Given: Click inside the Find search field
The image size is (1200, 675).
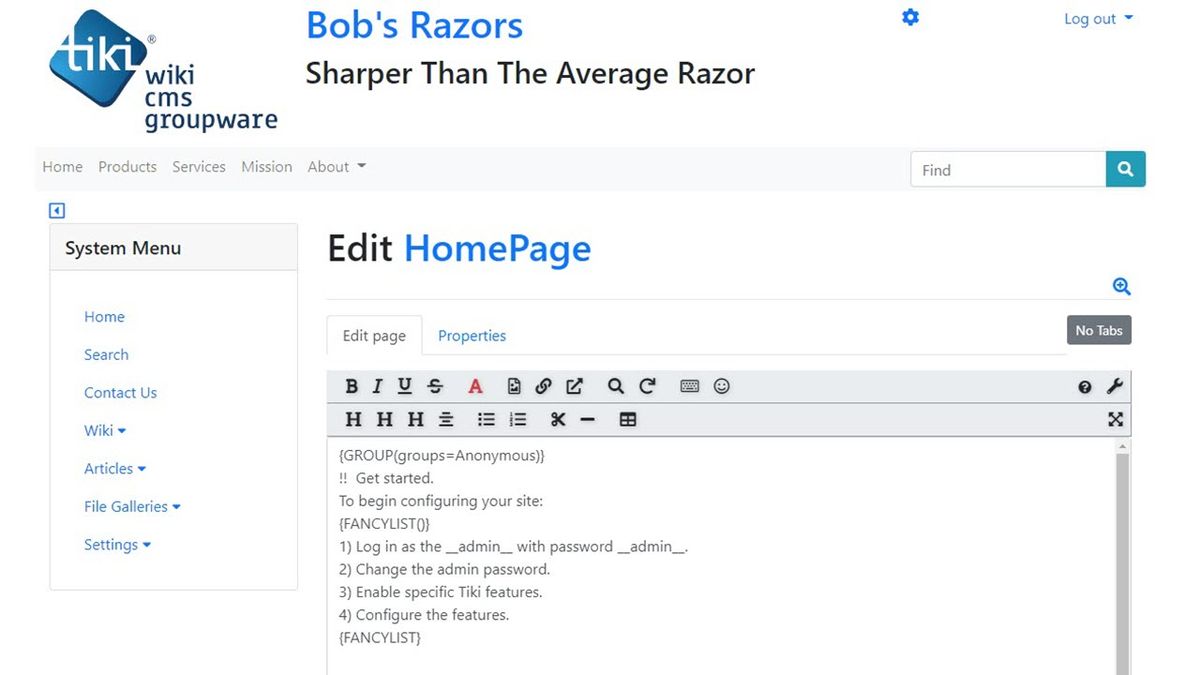Looking at the screenshot, I should [1007, 169].
